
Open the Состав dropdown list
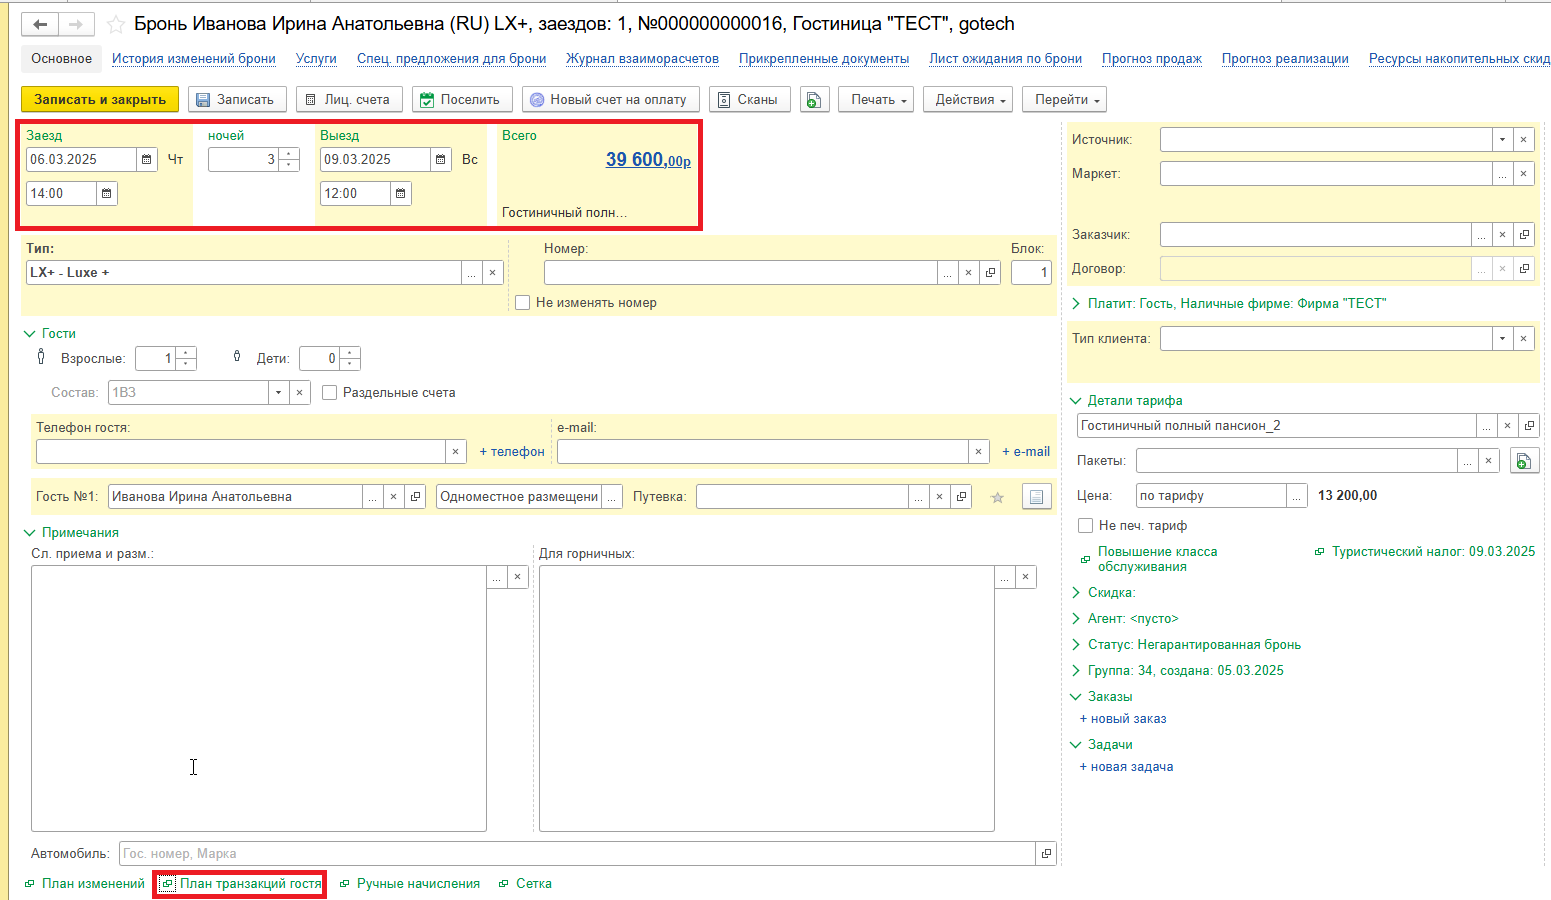[x=278, y=392]
